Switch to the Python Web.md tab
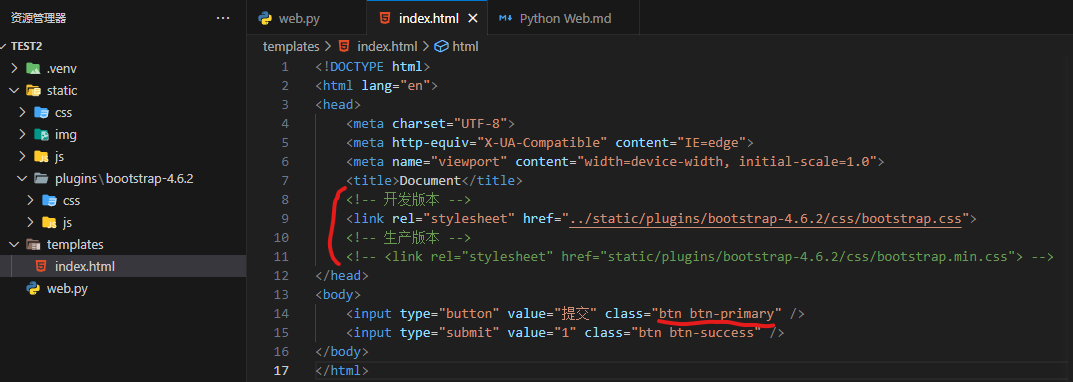 (x=565, y=18)
